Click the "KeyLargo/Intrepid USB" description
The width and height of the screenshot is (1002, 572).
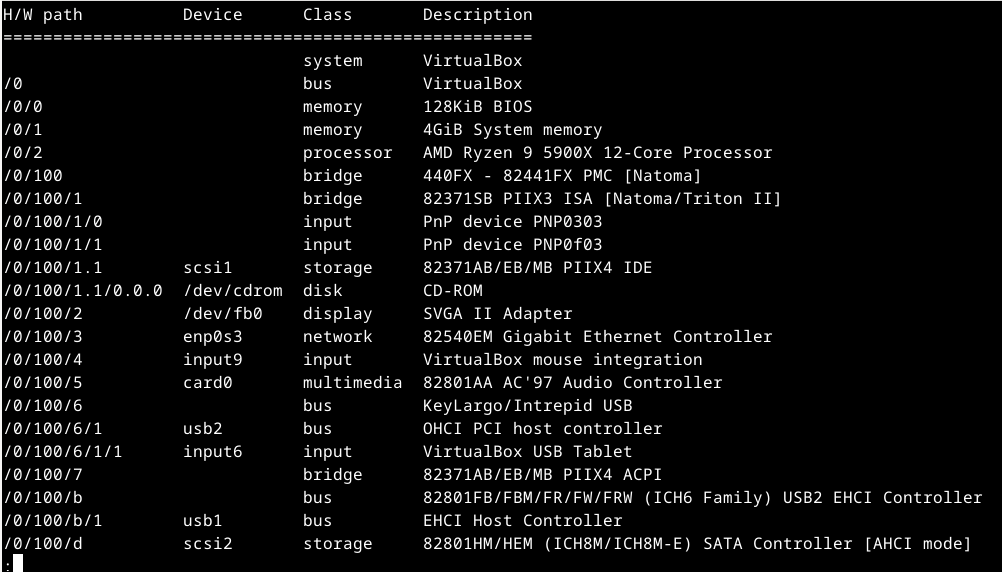pyautogui.click(x=527, y=406)
